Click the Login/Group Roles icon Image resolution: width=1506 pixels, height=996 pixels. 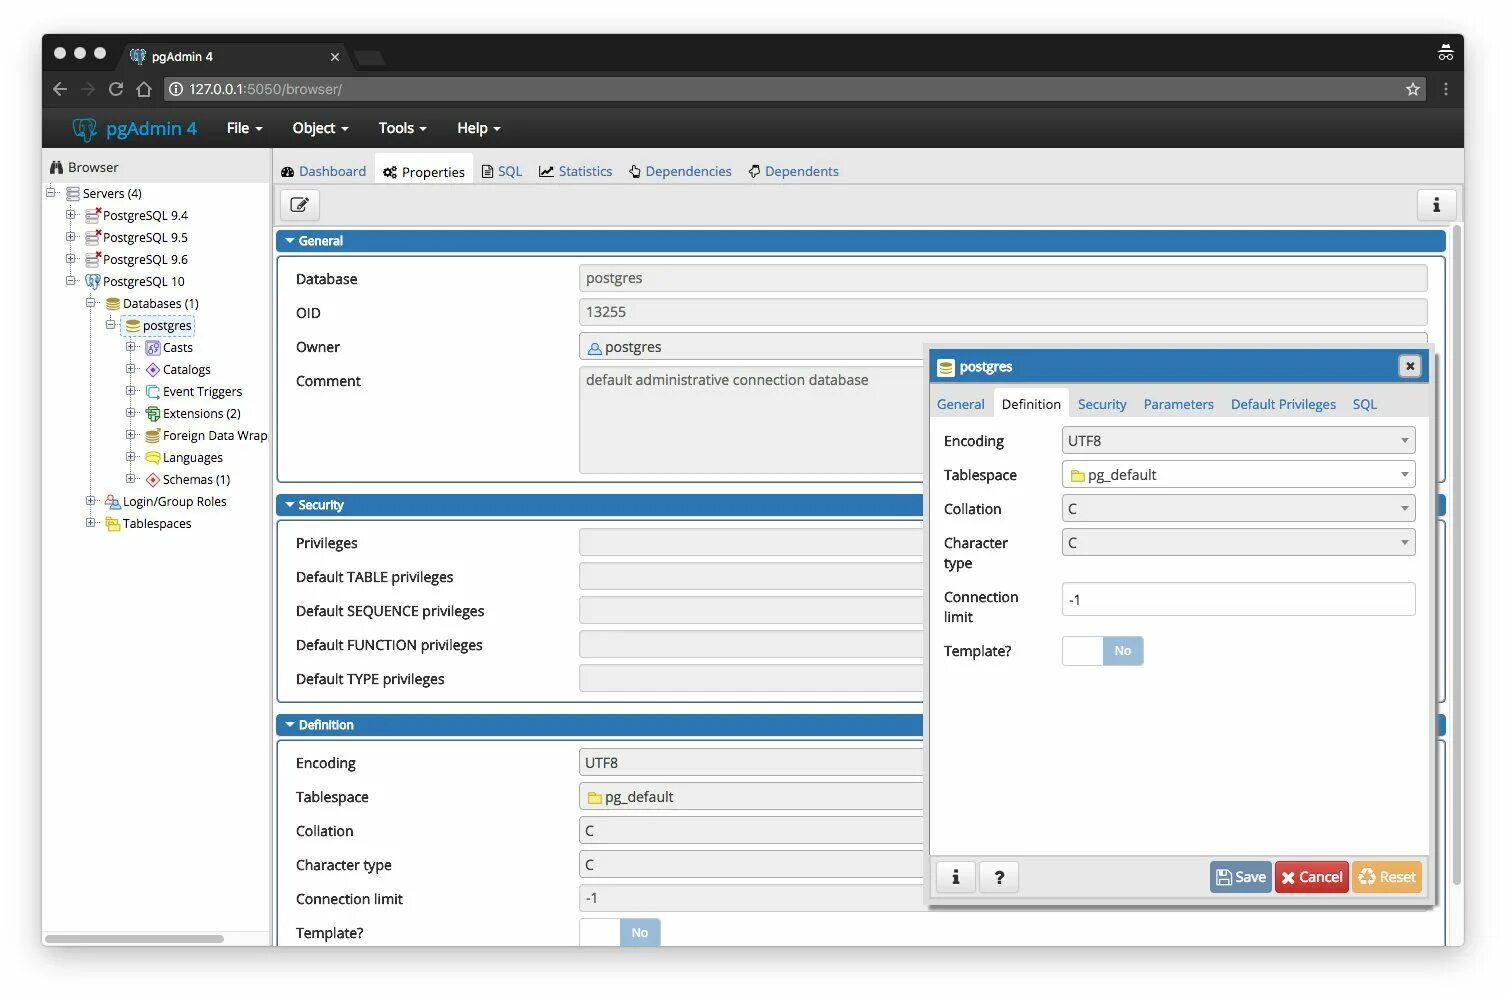click(x=113, y=501)
